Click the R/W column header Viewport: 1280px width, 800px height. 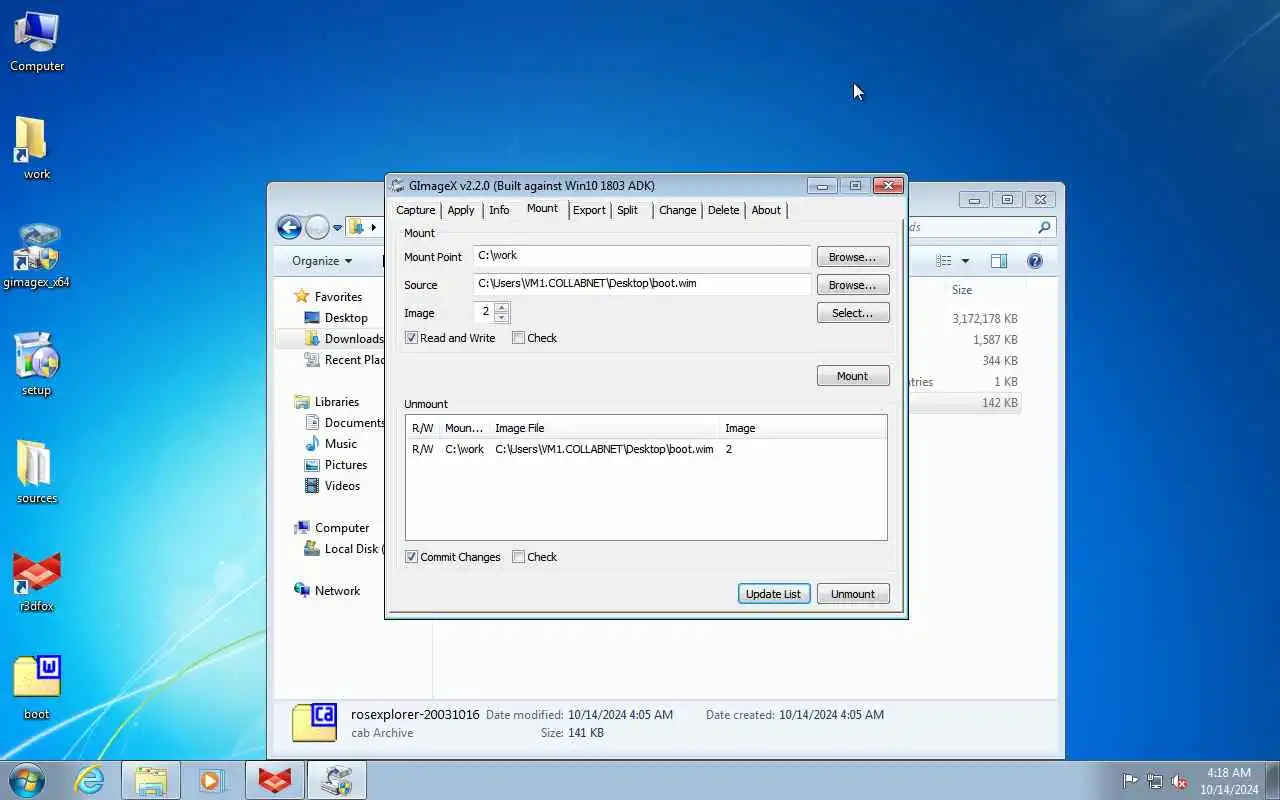pyautogui.click(x=423, y=428)
